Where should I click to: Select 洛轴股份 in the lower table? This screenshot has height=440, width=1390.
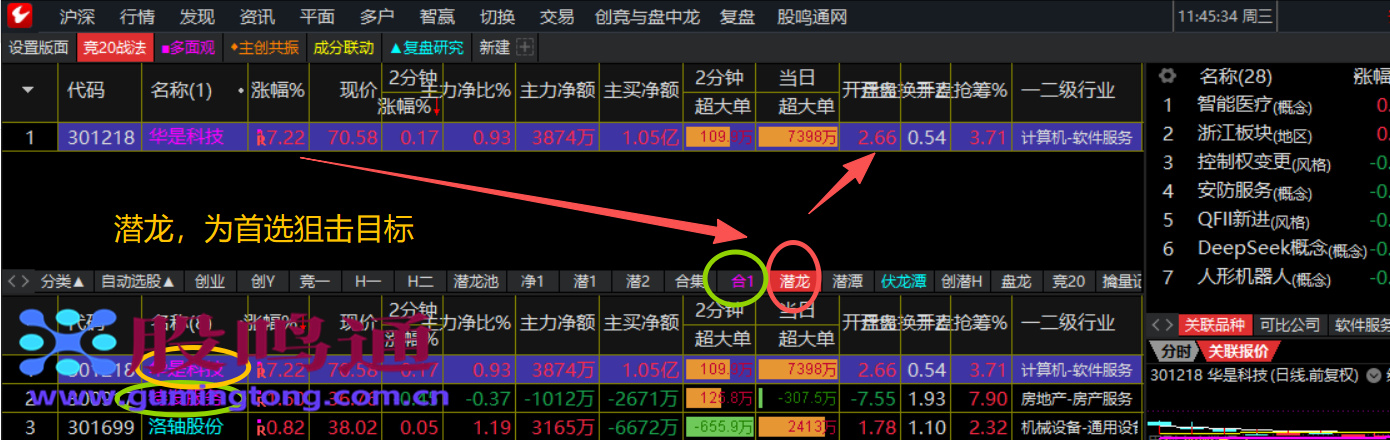(185, 427)
